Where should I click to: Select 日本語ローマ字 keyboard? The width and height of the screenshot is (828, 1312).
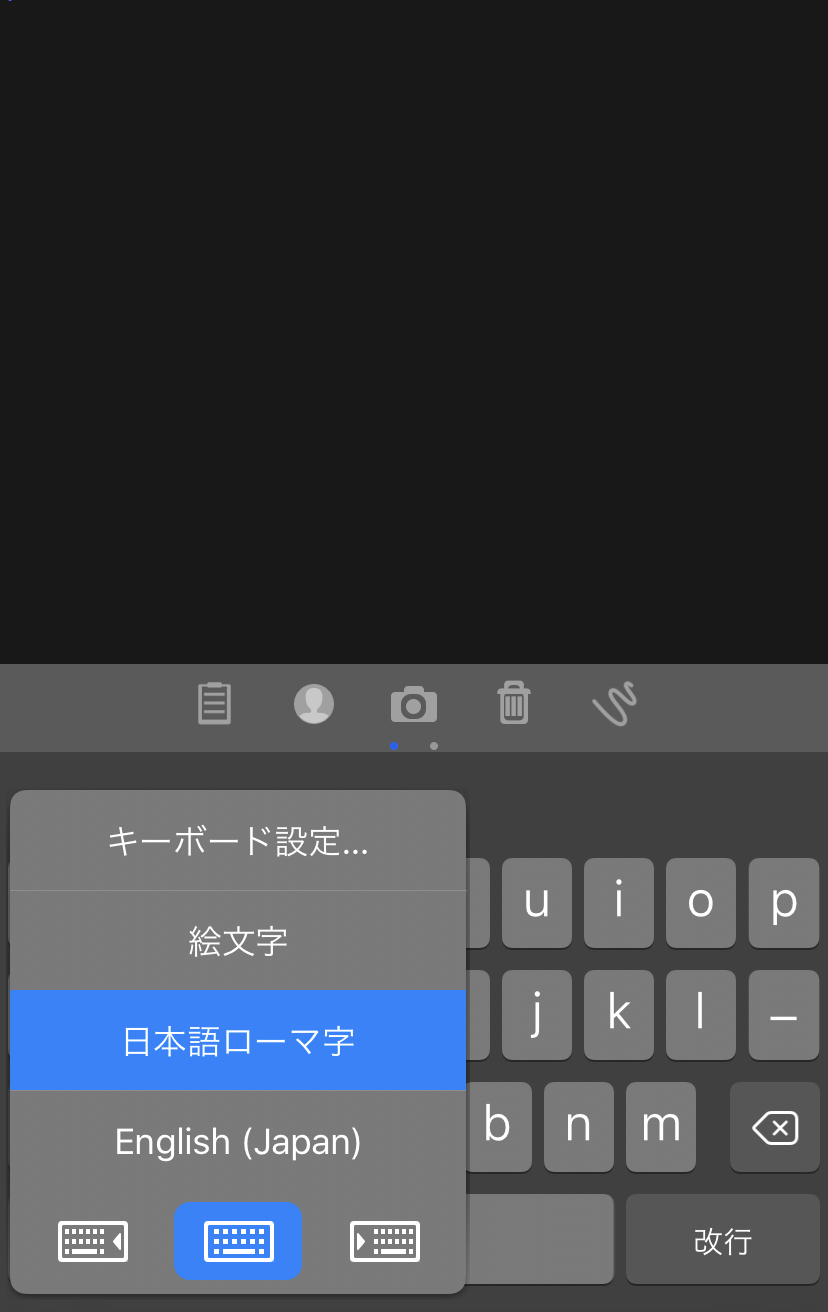click(x=238, y=1041)
